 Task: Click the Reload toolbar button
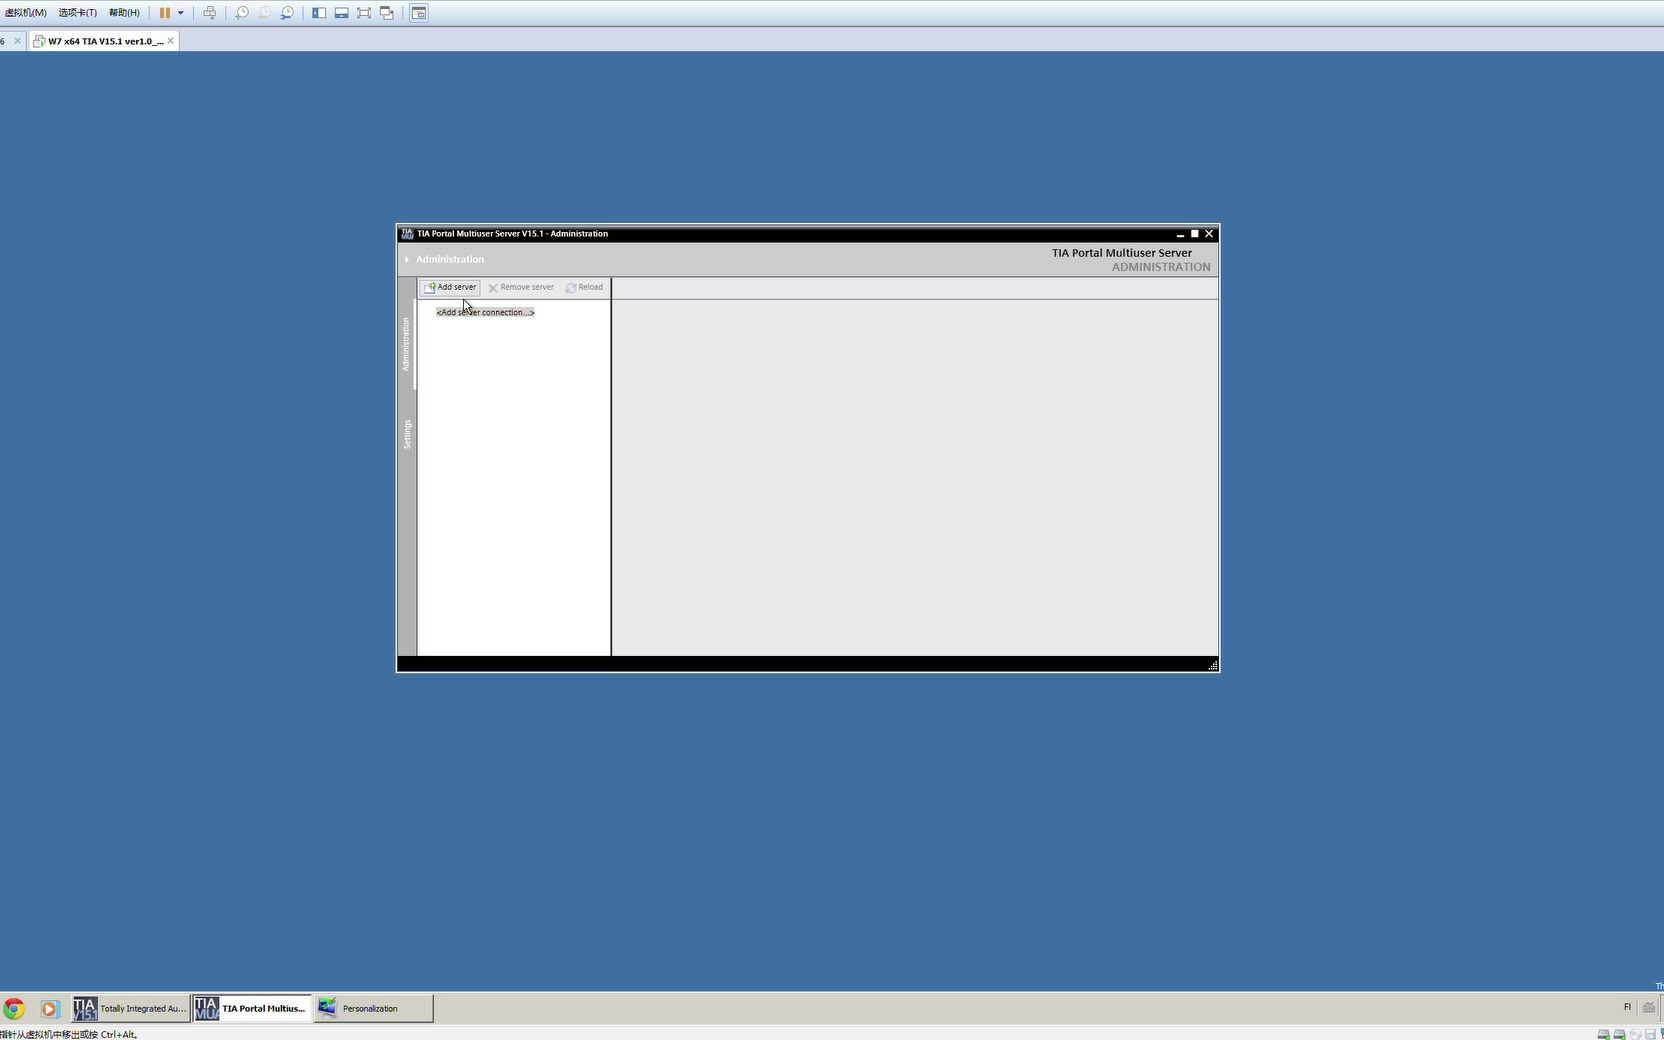[585, 287]
